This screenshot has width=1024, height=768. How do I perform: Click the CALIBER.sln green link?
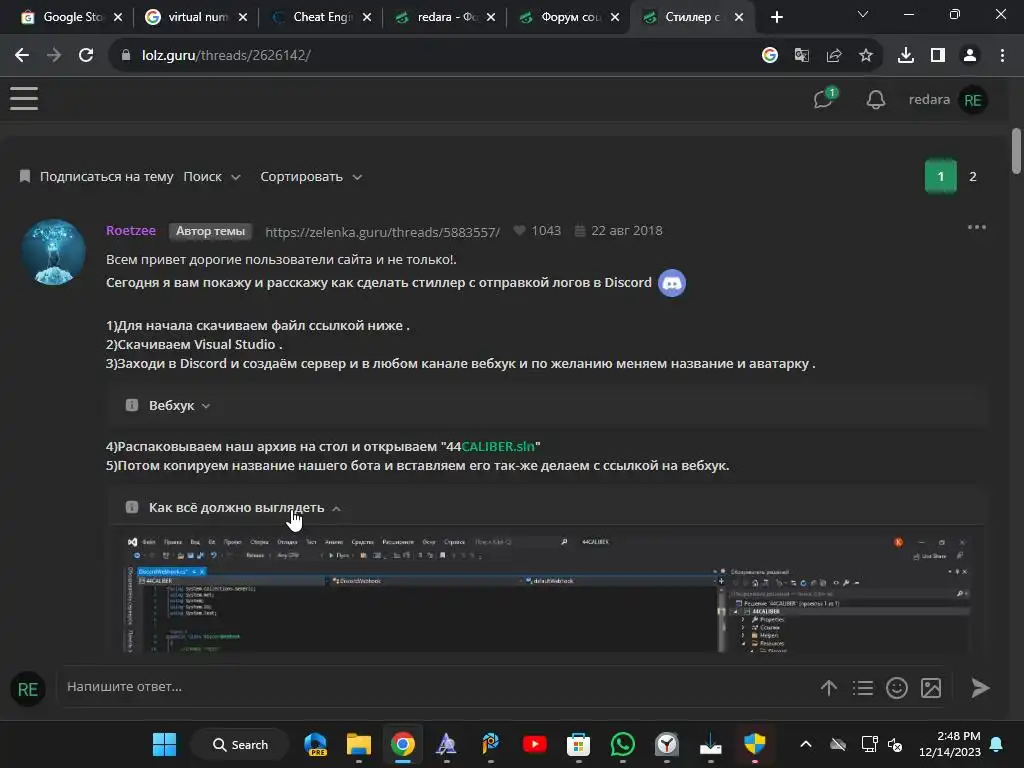click(498, 447)
